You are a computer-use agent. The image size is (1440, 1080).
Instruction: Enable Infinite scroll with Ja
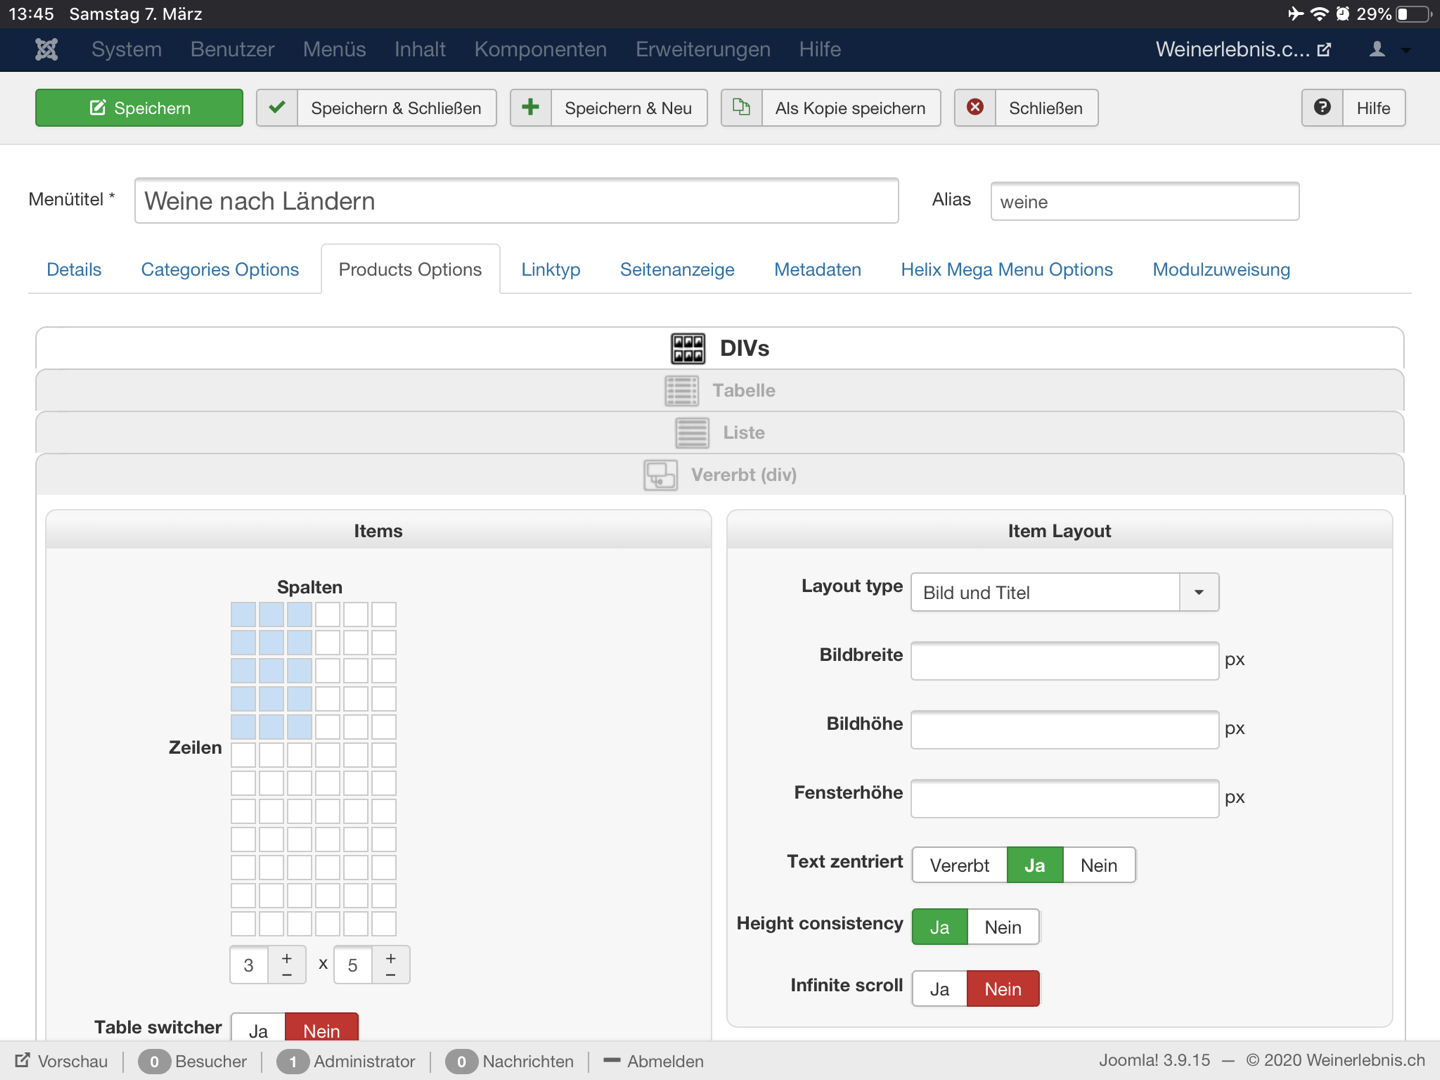tap(939, 989)
